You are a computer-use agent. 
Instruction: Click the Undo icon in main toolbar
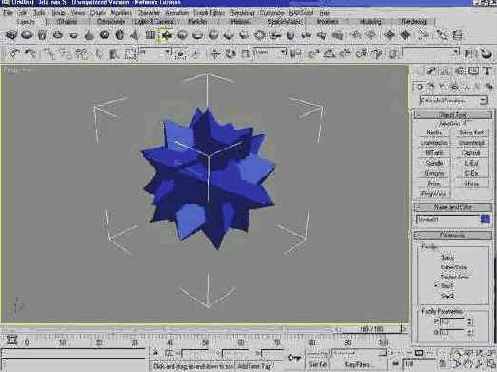[x=14, y=53]
